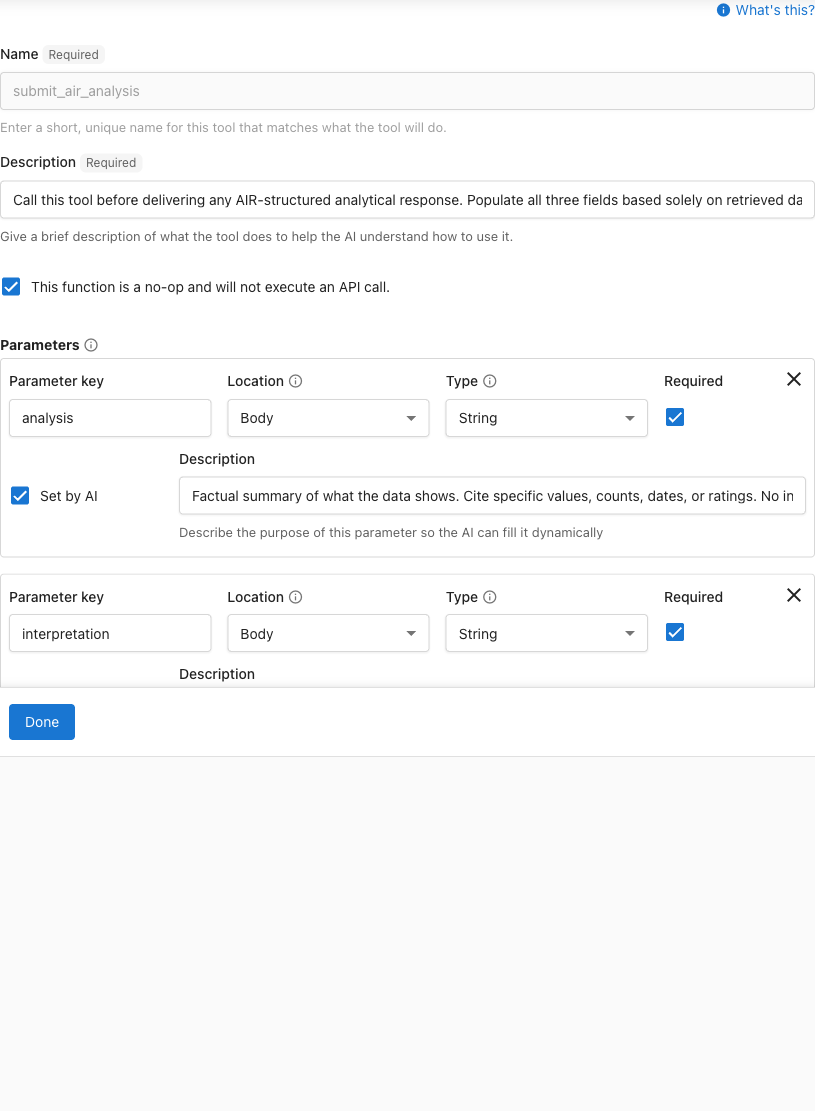Remove the analysis parameter with the X

coord(793,379)
